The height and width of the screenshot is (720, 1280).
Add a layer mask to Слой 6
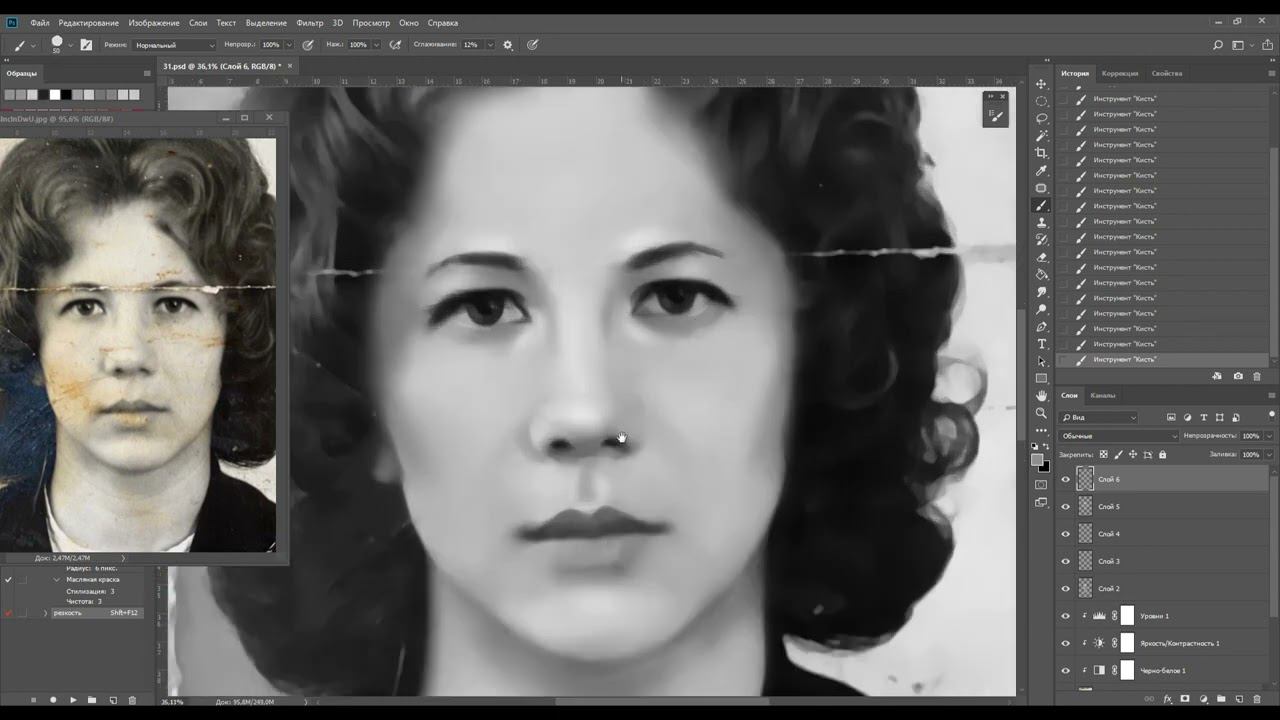[1185, 699]
